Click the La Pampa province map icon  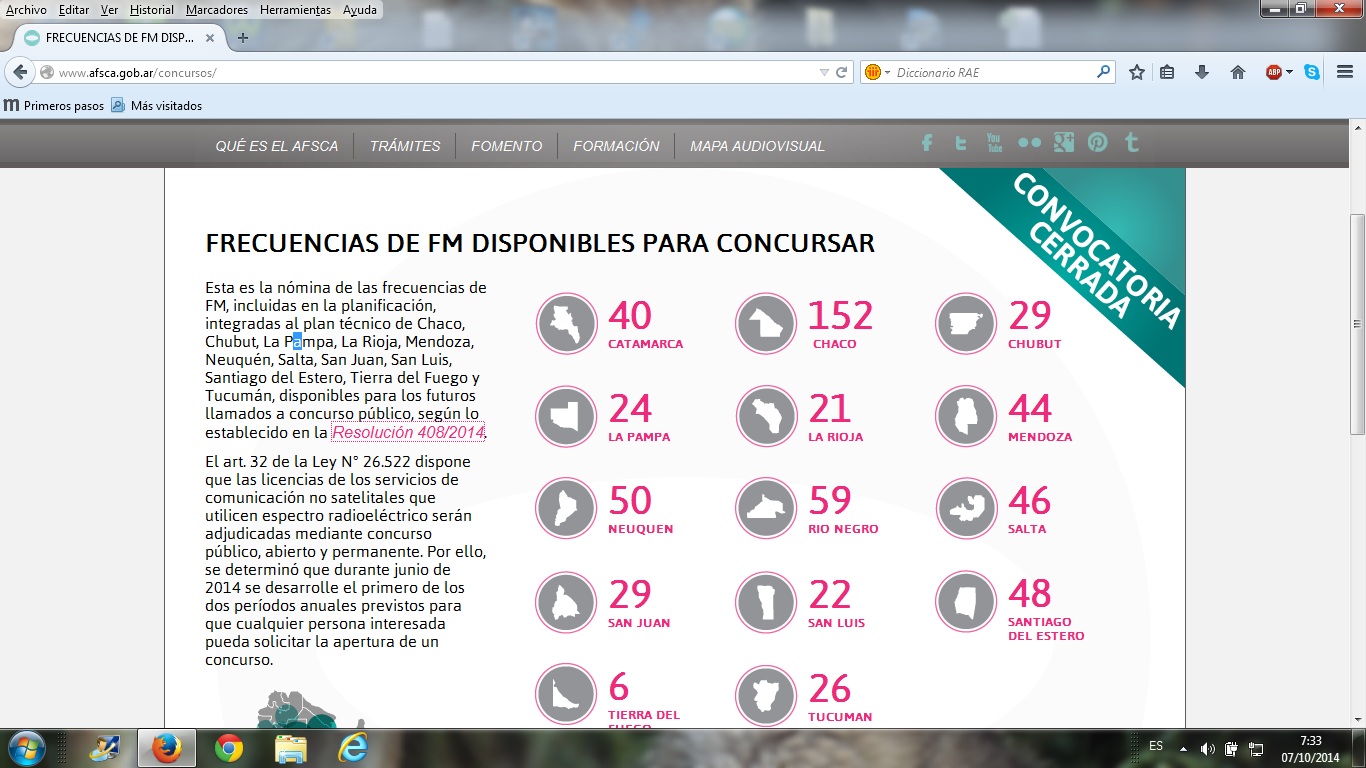coord(566,416)
